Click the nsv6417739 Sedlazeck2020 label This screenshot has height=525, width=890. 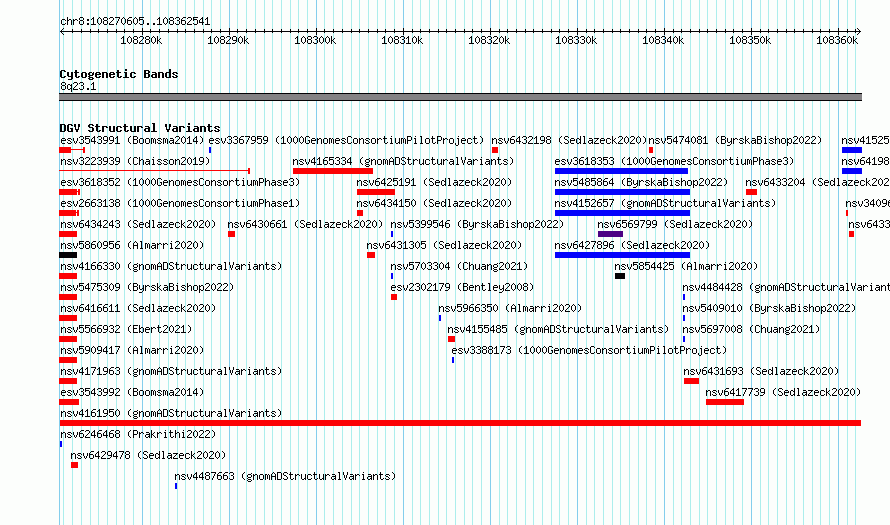click(783, 392)
